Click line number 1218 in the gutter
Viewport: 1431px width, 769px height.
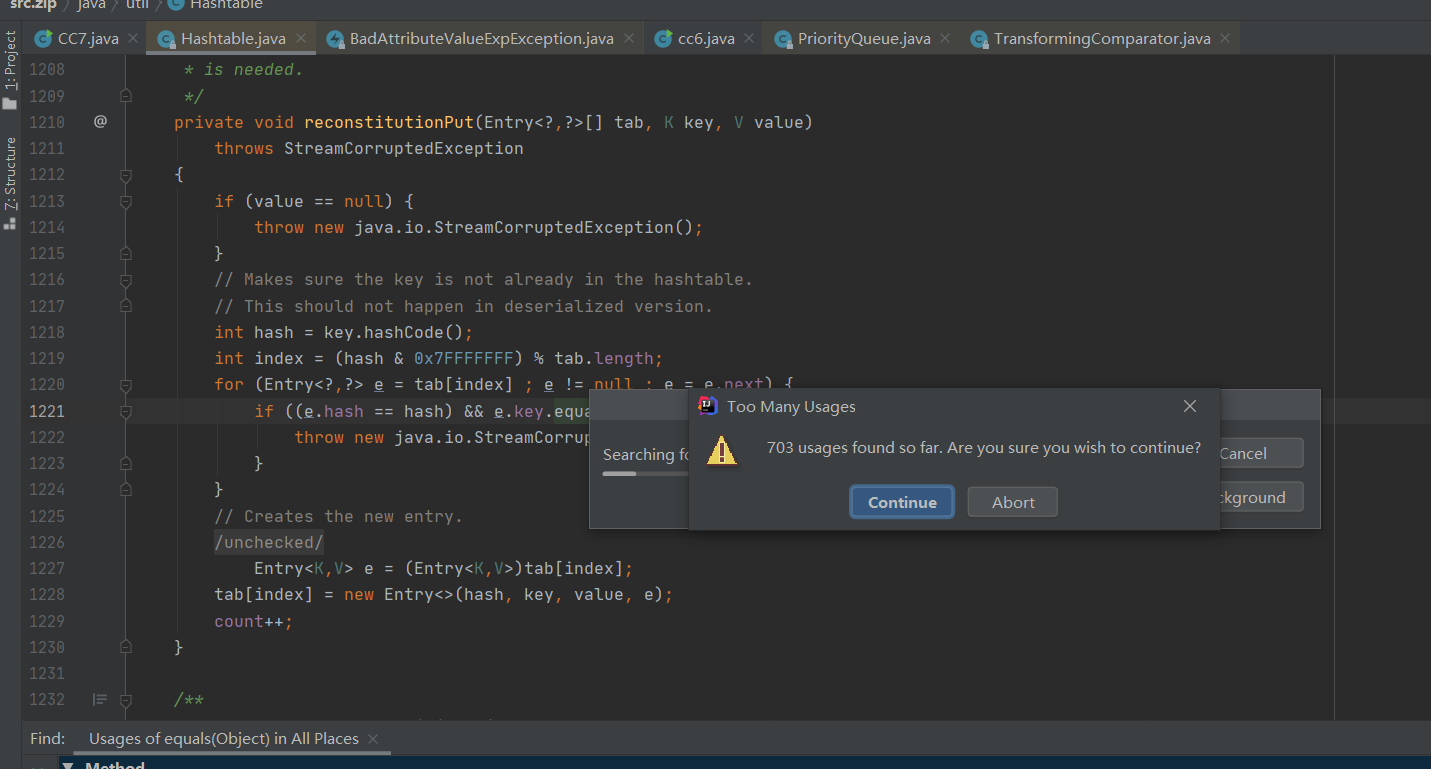coord(47,332)
